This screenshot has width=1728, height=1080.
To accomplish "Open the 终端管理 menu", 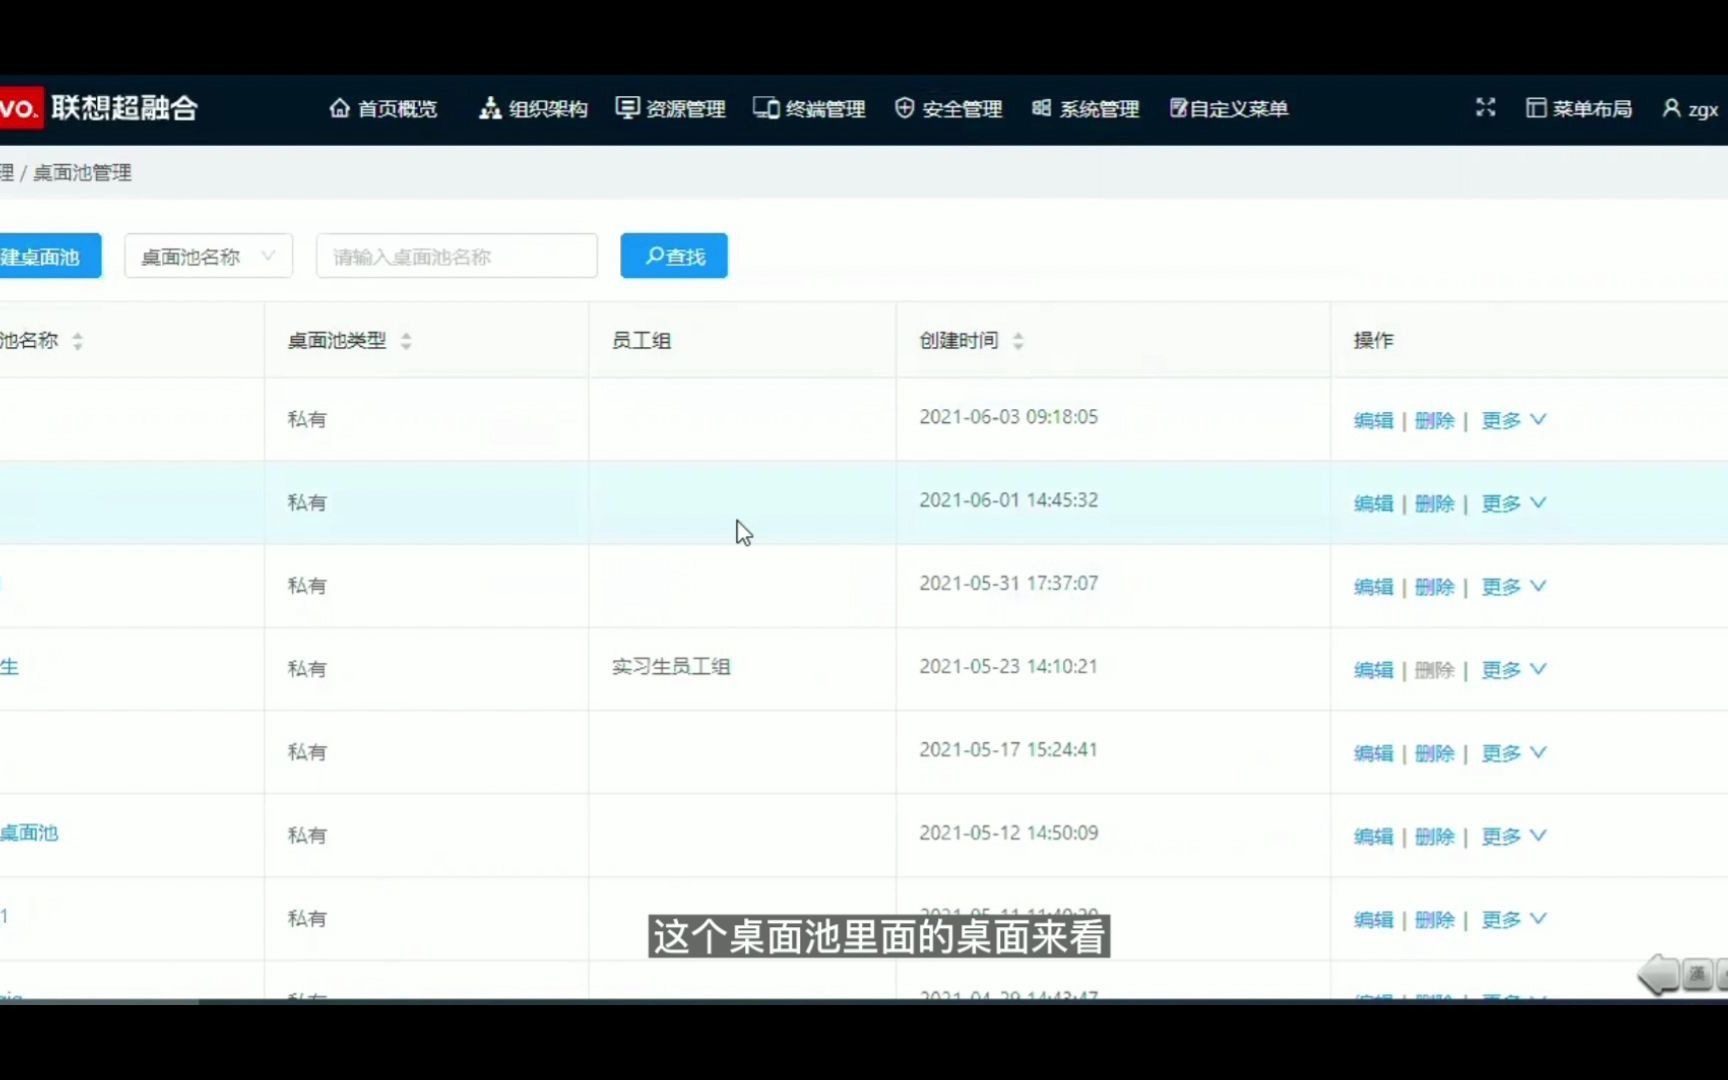I will click(x=809, y=108).
